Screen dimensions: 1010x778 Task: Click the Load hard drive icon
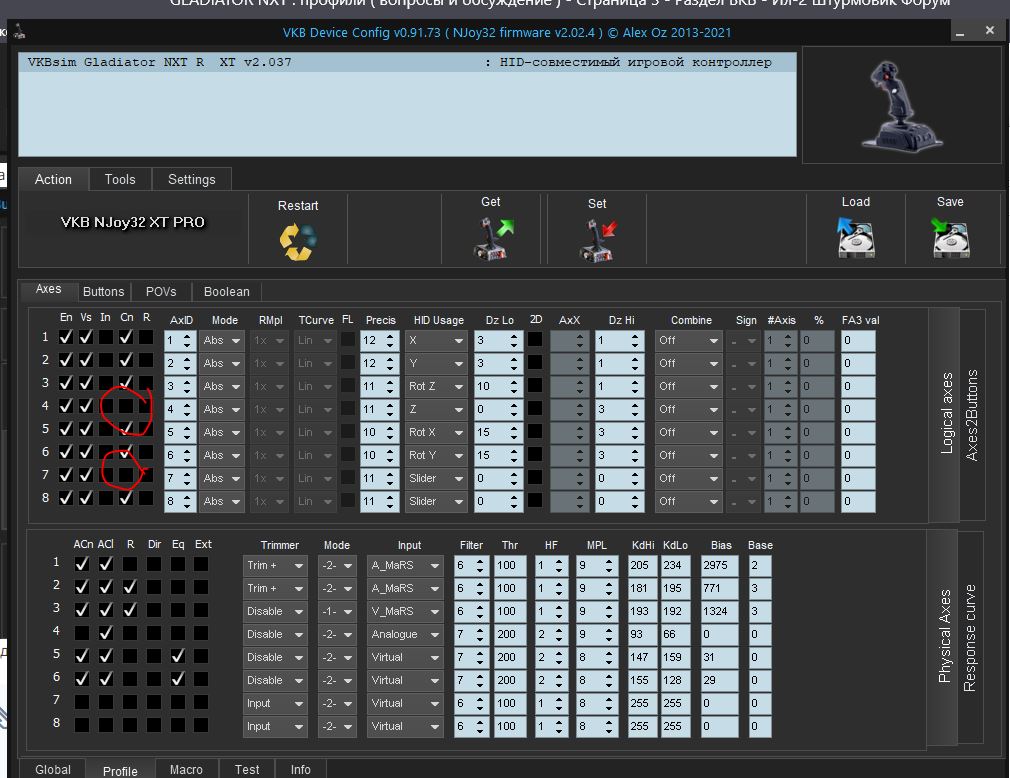pyautogui.click(x=855, y=237)
